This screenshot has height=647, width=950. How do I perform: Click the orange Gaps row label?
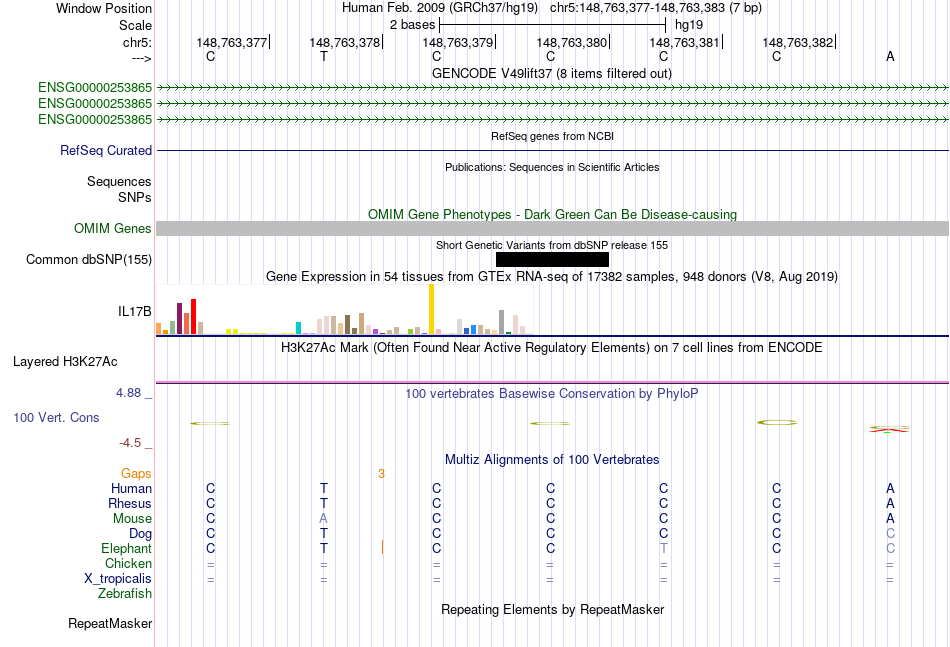pyautogui.click(x=136, y=473)
